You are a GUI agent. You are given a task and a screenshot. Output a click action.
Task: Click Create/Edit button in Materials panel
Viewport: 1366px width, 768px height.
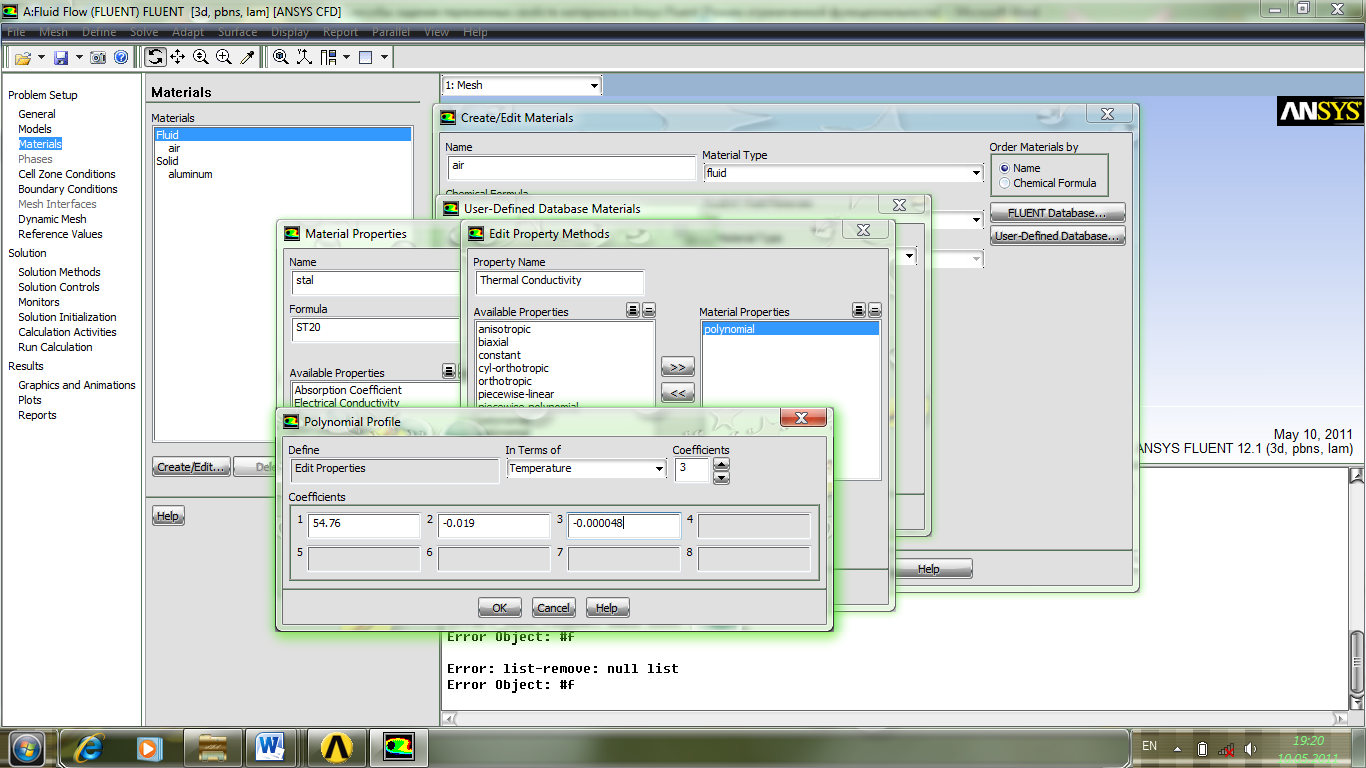[192, 467]
